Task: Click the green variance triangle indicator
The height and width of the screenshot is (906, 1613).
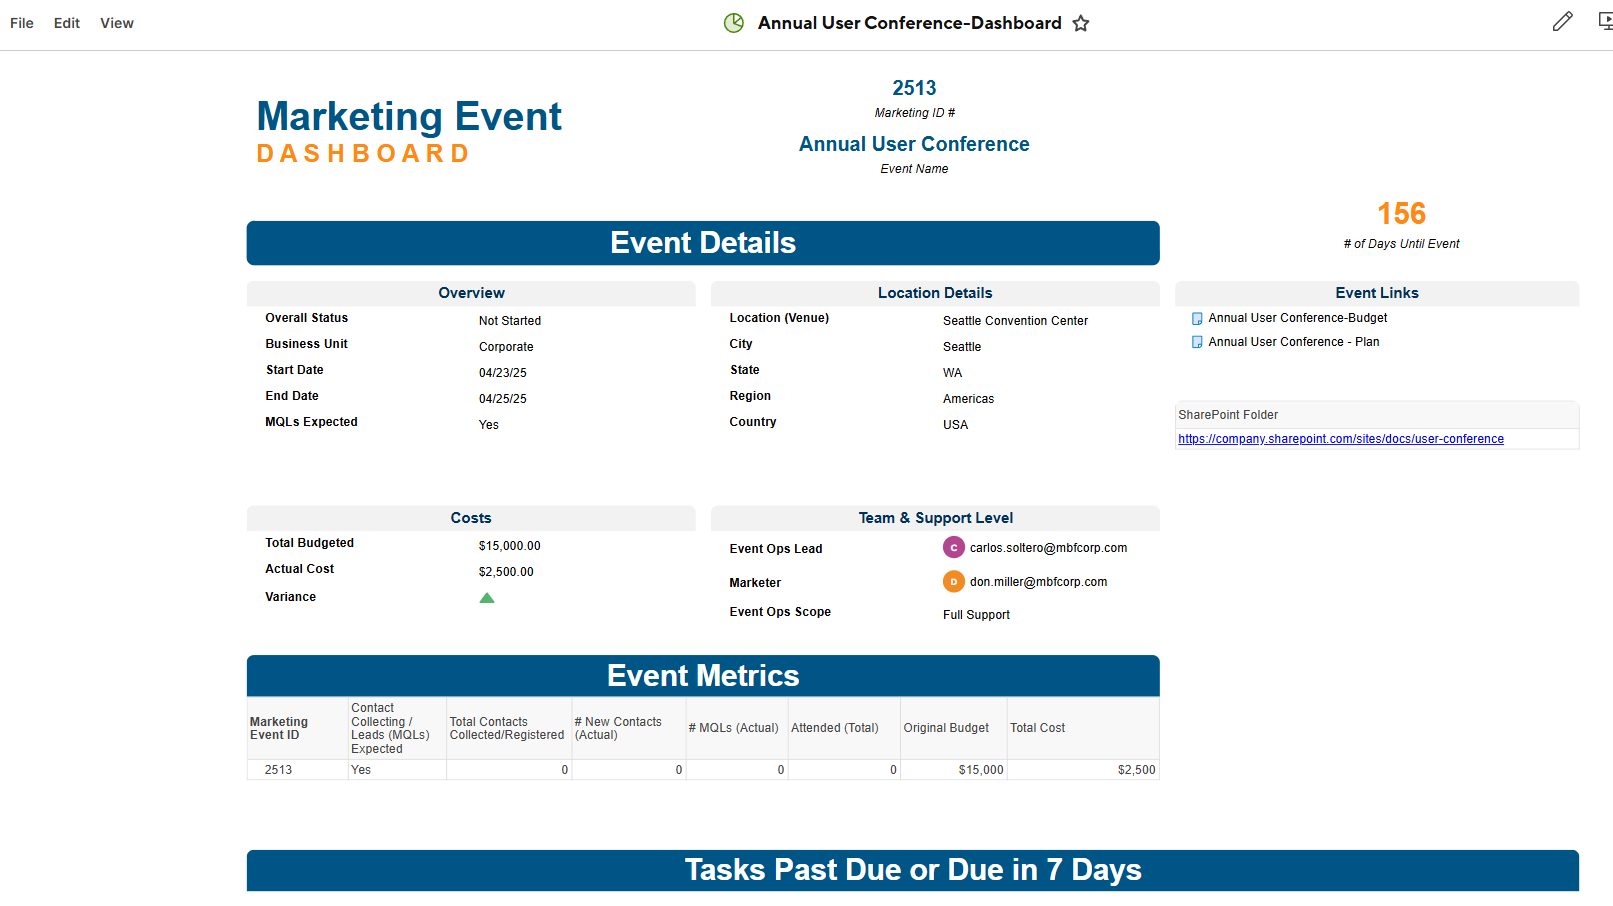Action: (487, 597)
